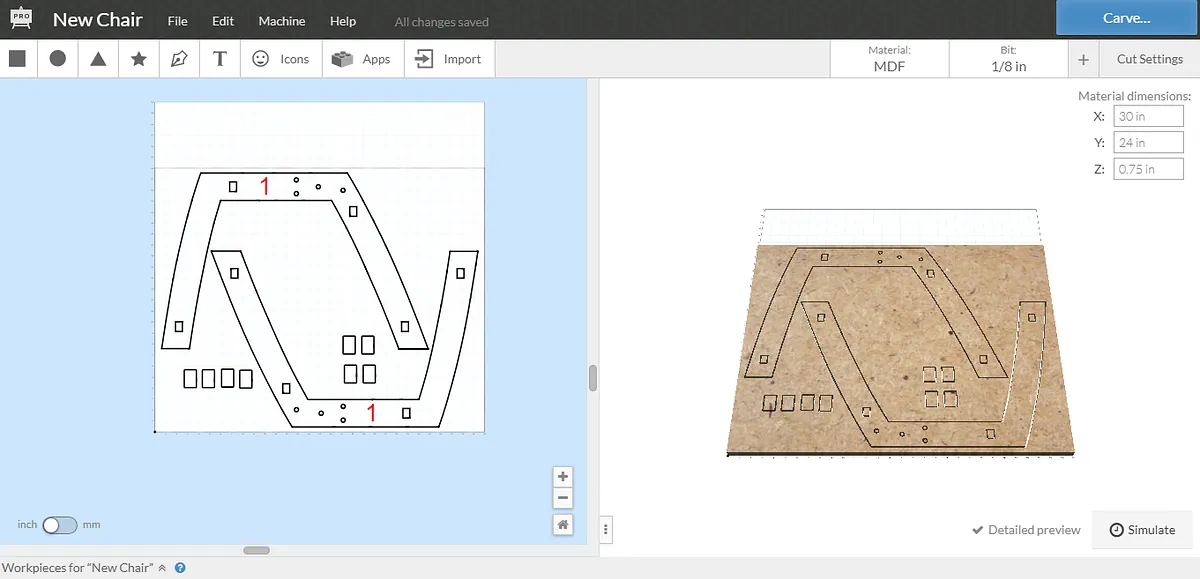Zoom in on the design canvas

[x=563, y=477]
